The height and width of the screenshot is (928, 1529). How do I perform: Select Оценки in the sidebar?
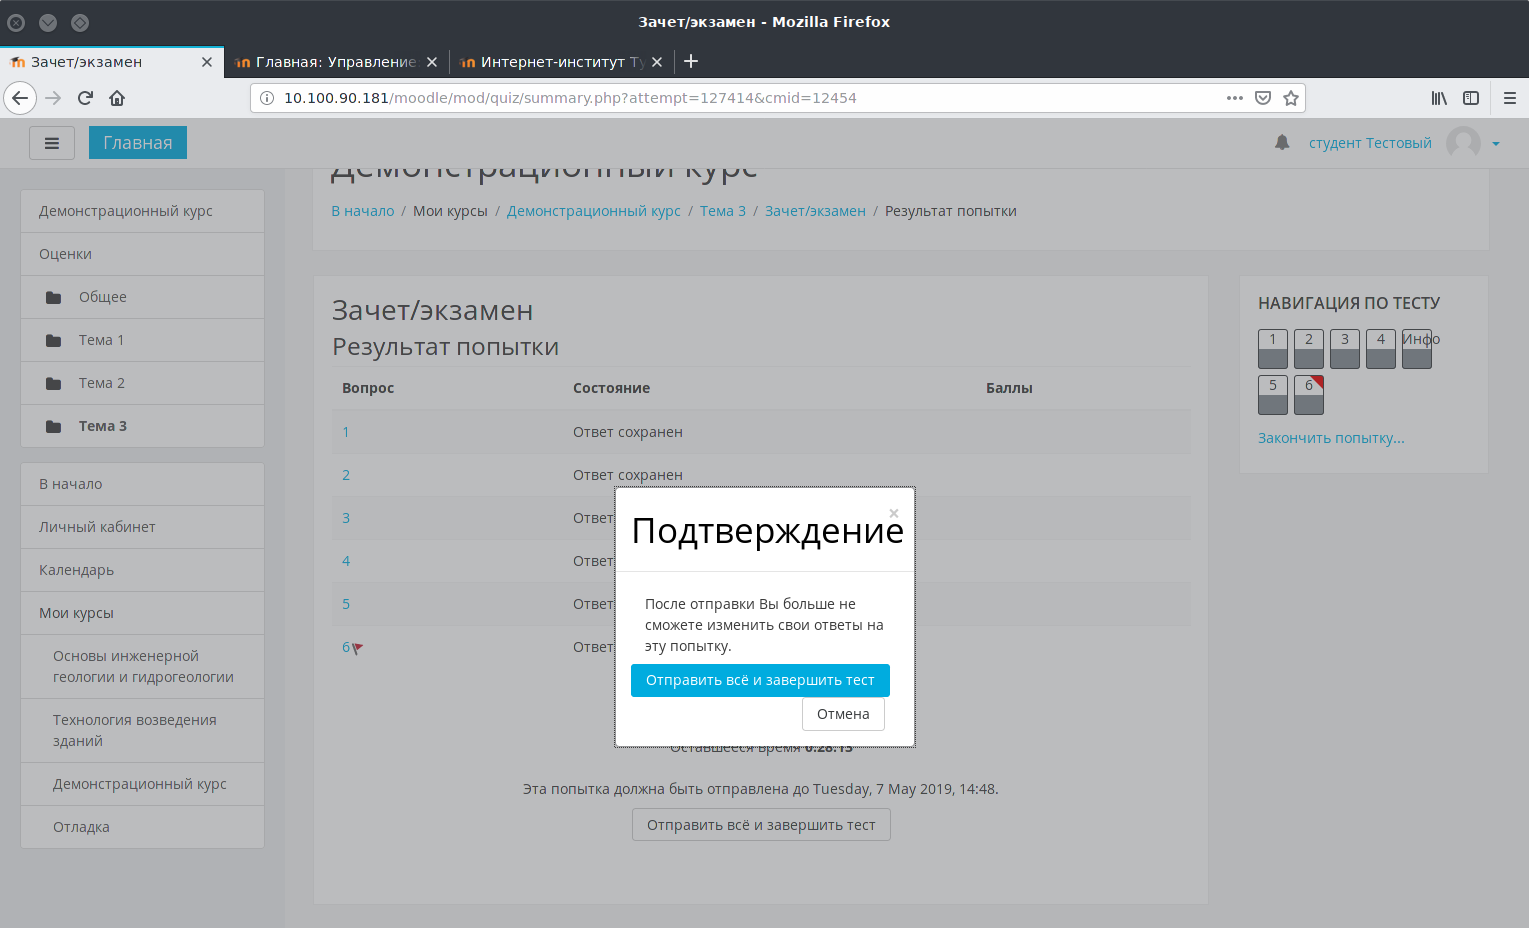142,254
